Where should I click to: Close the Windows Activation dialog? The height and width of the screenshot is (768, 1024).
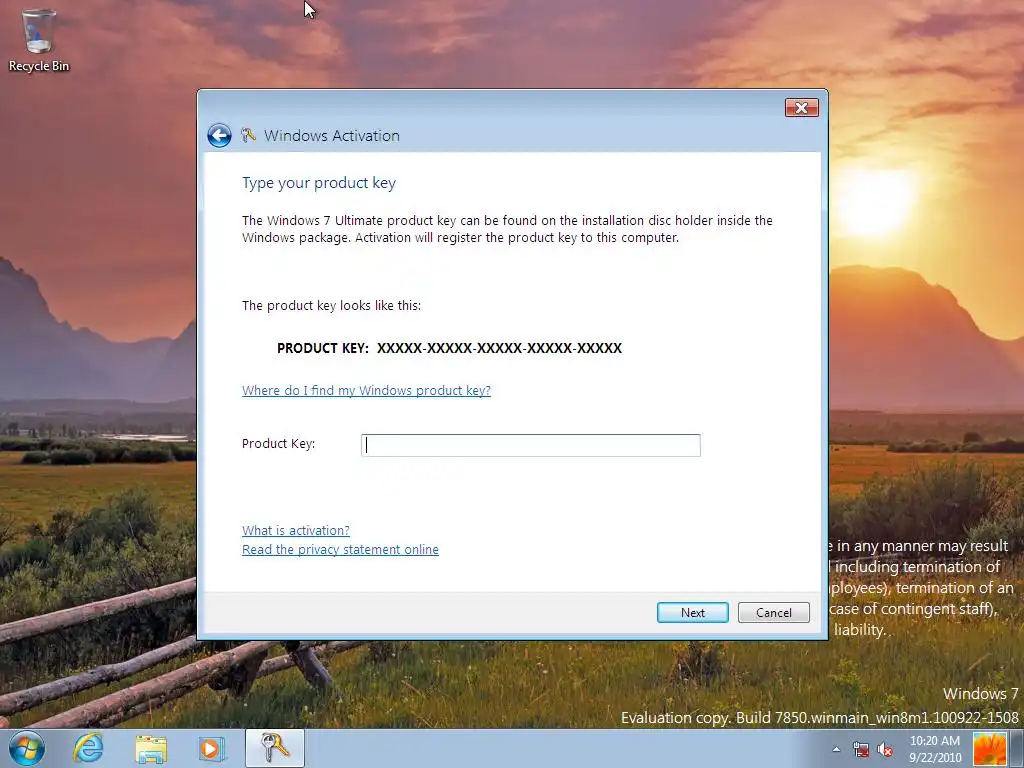(x=801, y=108)
